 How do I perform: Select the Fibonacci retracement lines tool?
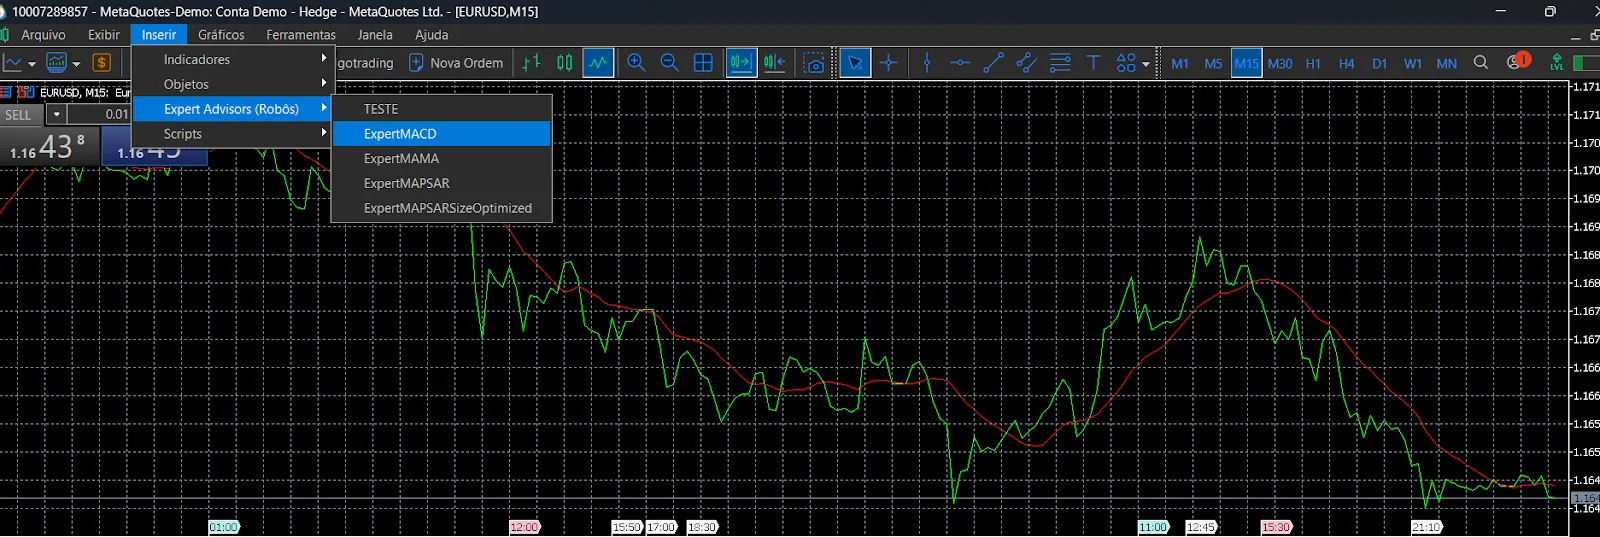[1060, 63]
